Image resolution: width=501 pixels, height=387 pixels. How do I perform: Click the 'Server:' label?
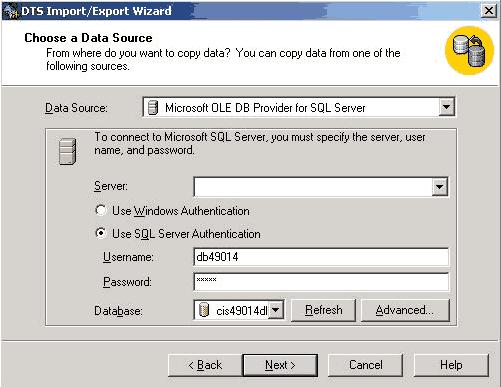(111, 186)
